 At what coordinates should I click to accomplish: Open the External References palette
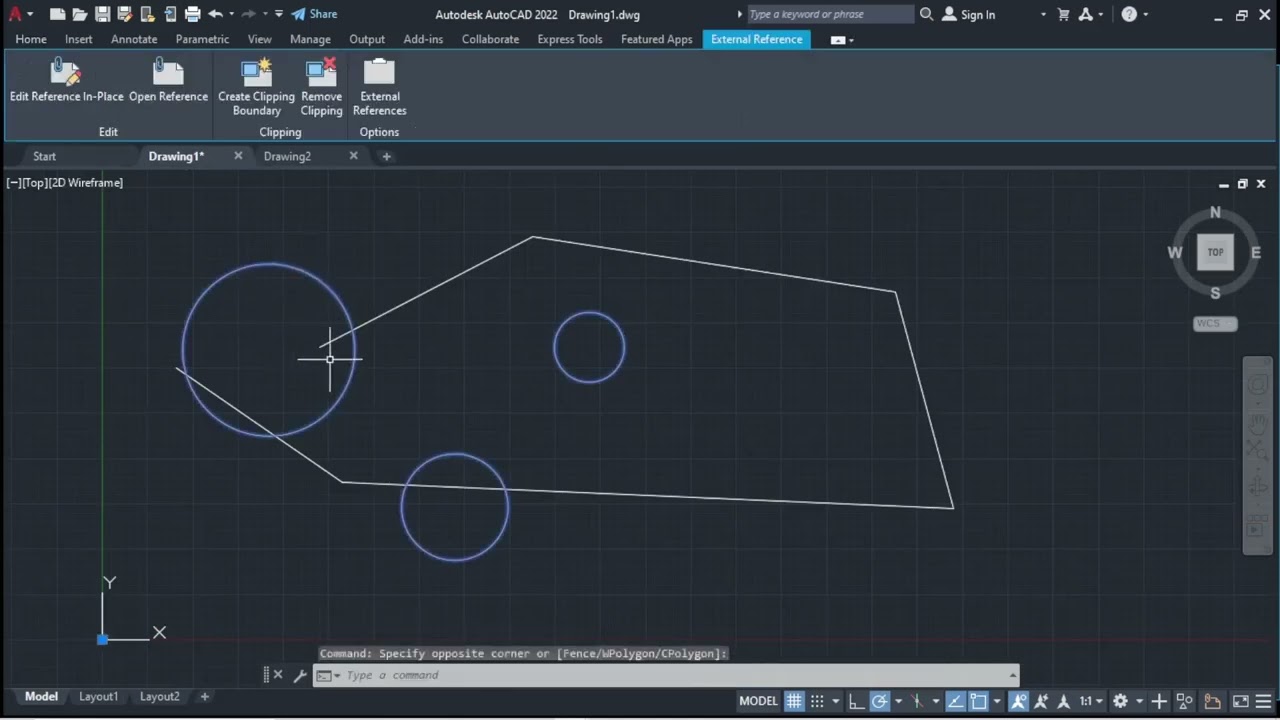click(x=379, y=87)
